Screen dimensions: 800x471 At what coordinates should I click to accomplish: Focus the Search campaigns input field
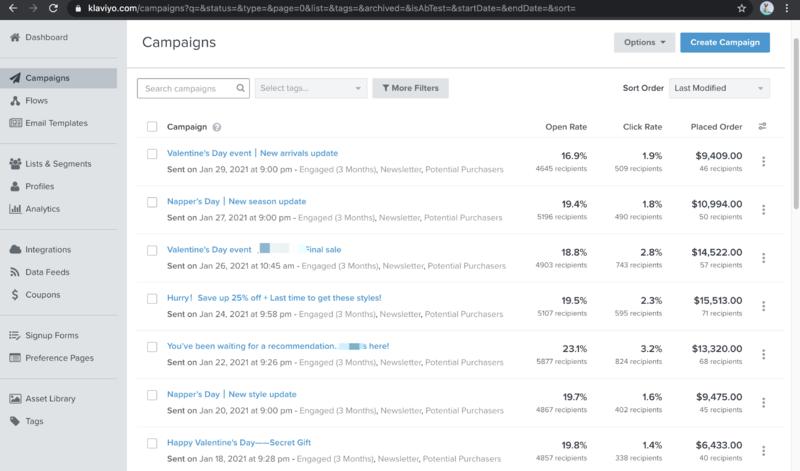187,88
